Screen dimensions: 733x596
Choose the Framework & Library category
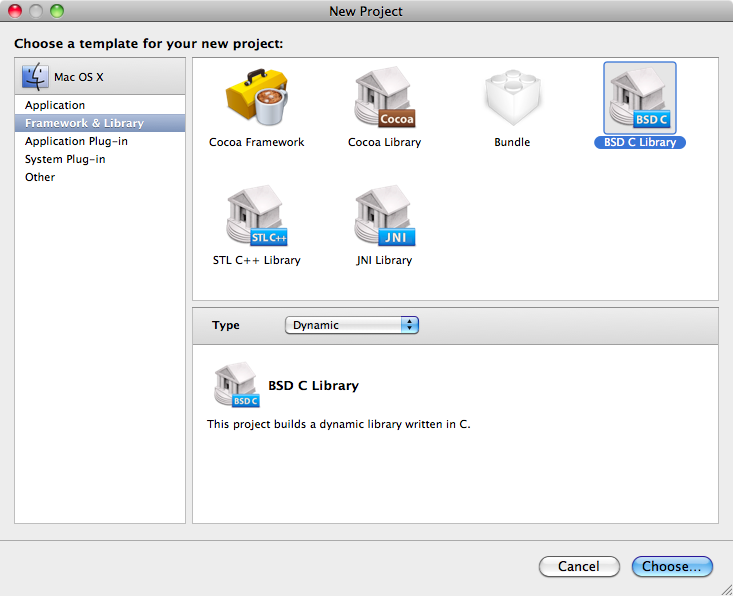100,123
